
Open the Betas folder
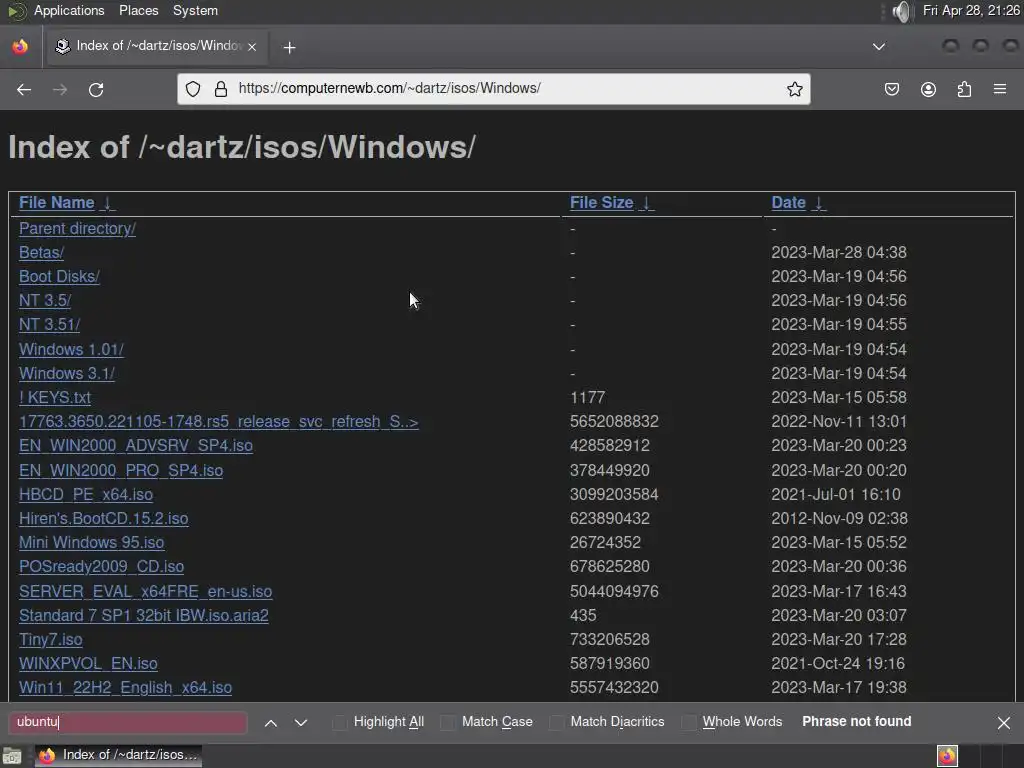tap(41, 252)
